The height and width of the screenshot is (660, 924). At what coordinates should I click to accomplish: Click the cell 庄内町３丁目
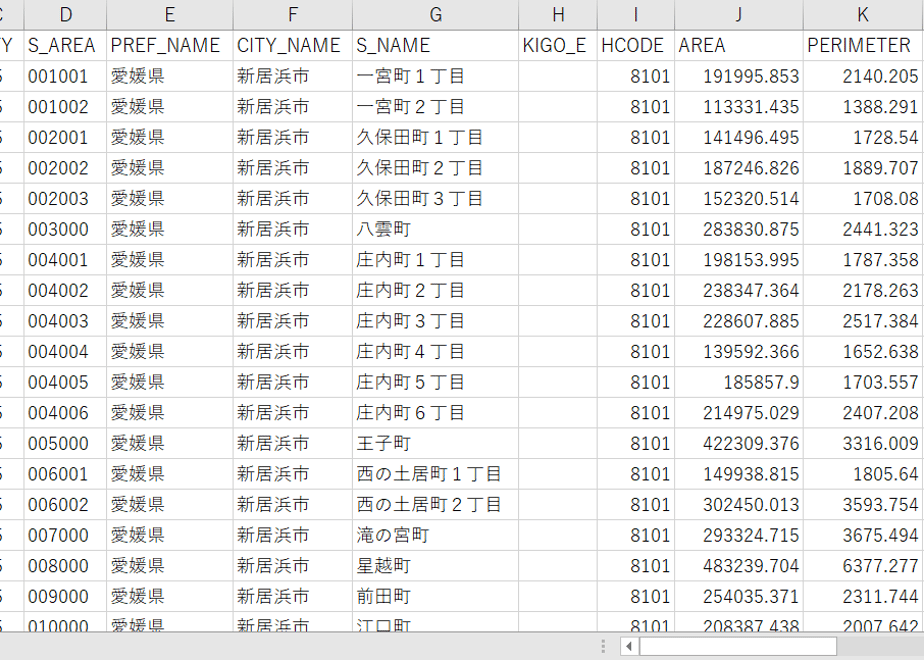(435, 321)
